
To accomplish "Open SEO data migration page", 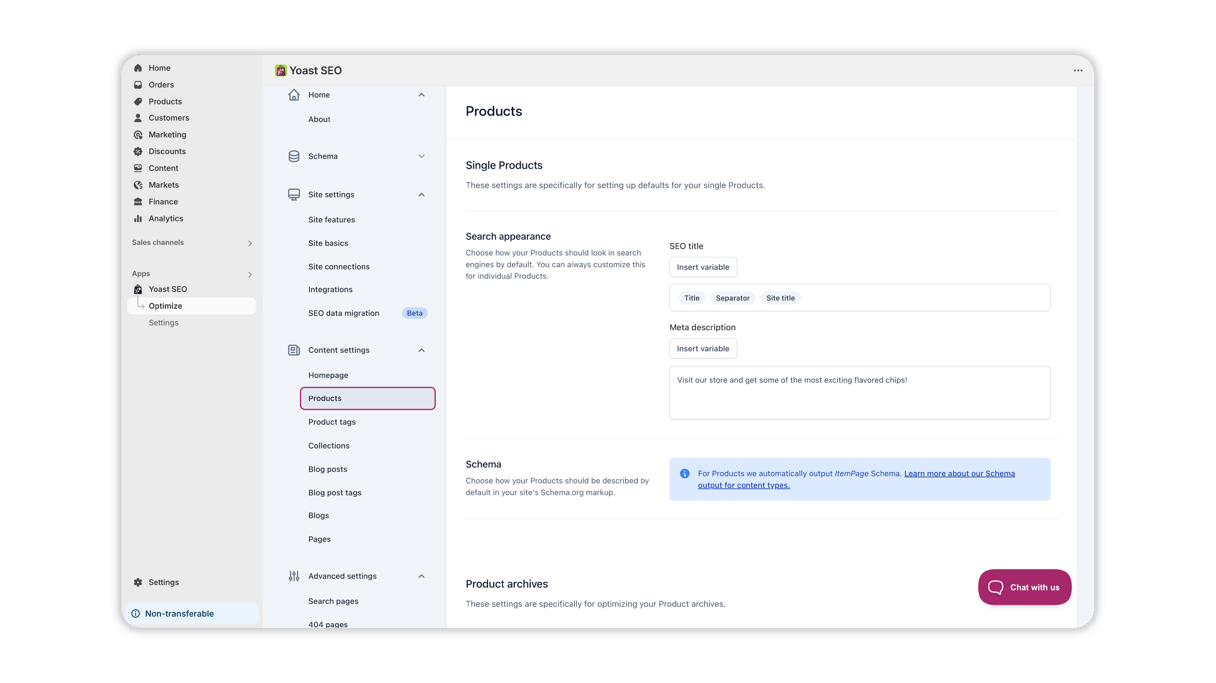I will 344,313.
